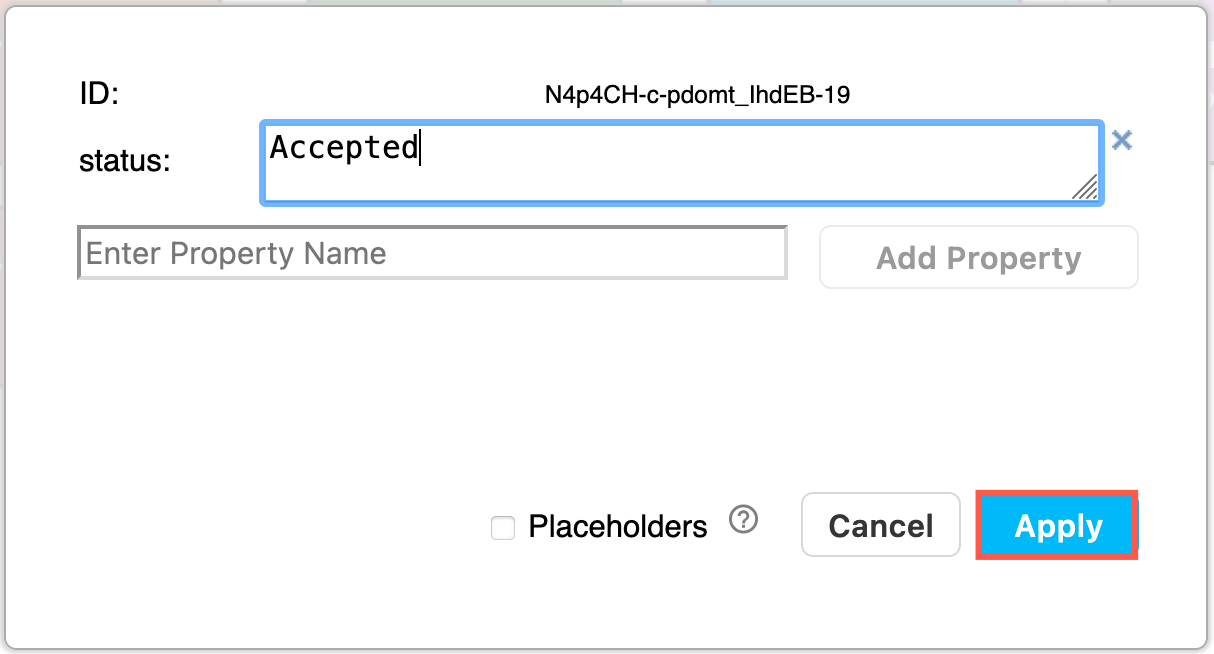Click the question mark circle icon

(743, 521)
